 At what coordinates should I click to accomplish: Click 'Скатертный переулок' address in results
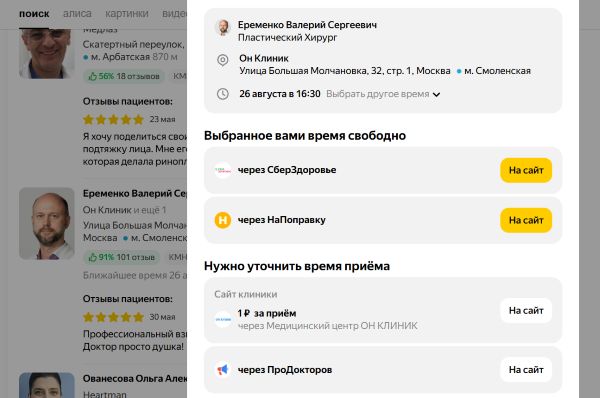134,44
